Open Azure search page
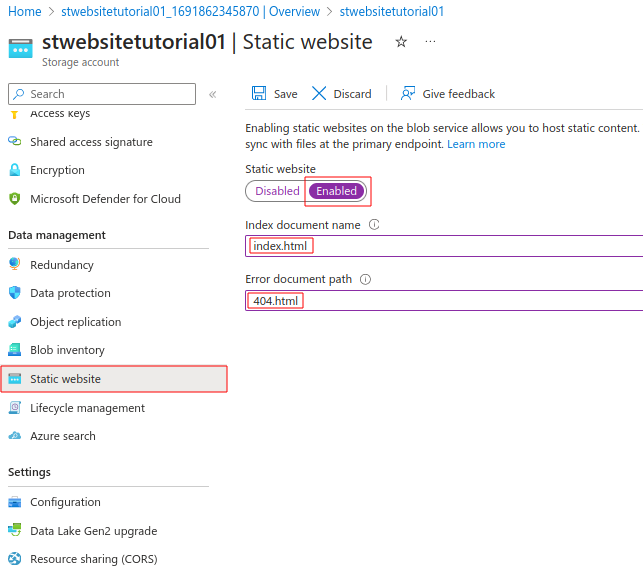 (63, 436)
